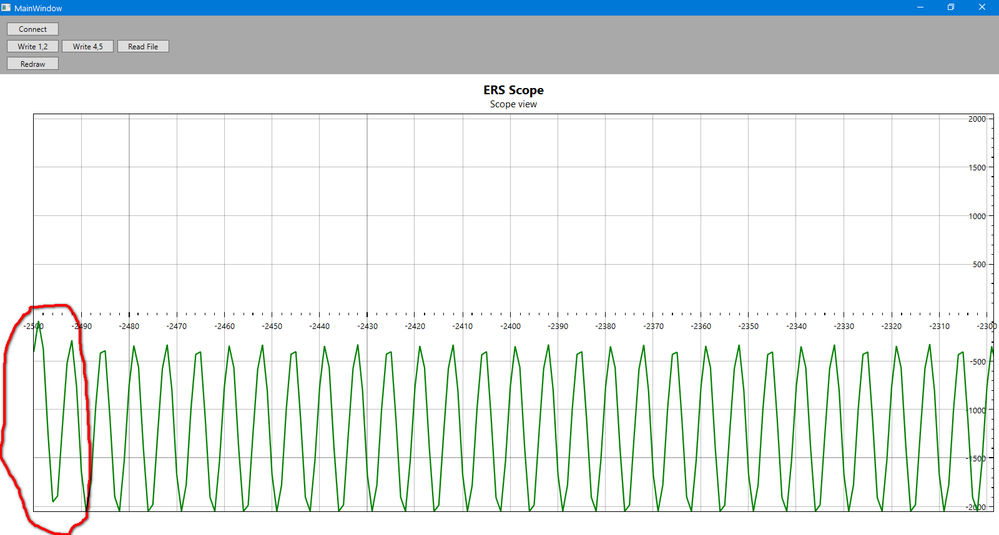Click the -2320 label on X axis
999x535 pixels.
pyautogui.click(x=891, y=326)
